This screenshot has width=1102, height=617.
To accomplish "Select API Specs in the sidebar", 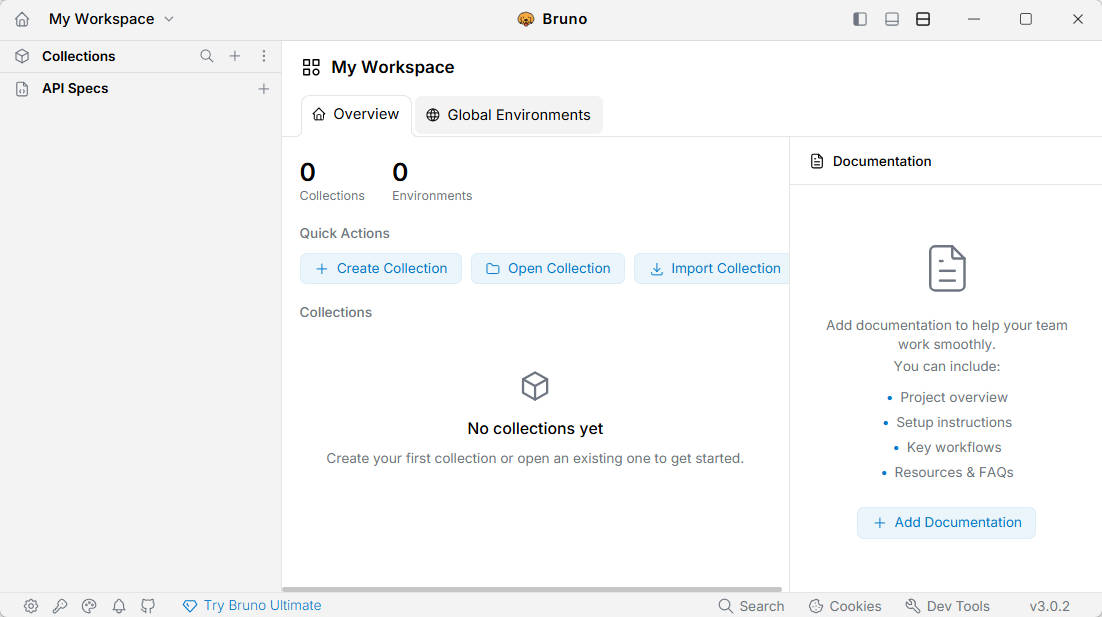I will (74, 89).
